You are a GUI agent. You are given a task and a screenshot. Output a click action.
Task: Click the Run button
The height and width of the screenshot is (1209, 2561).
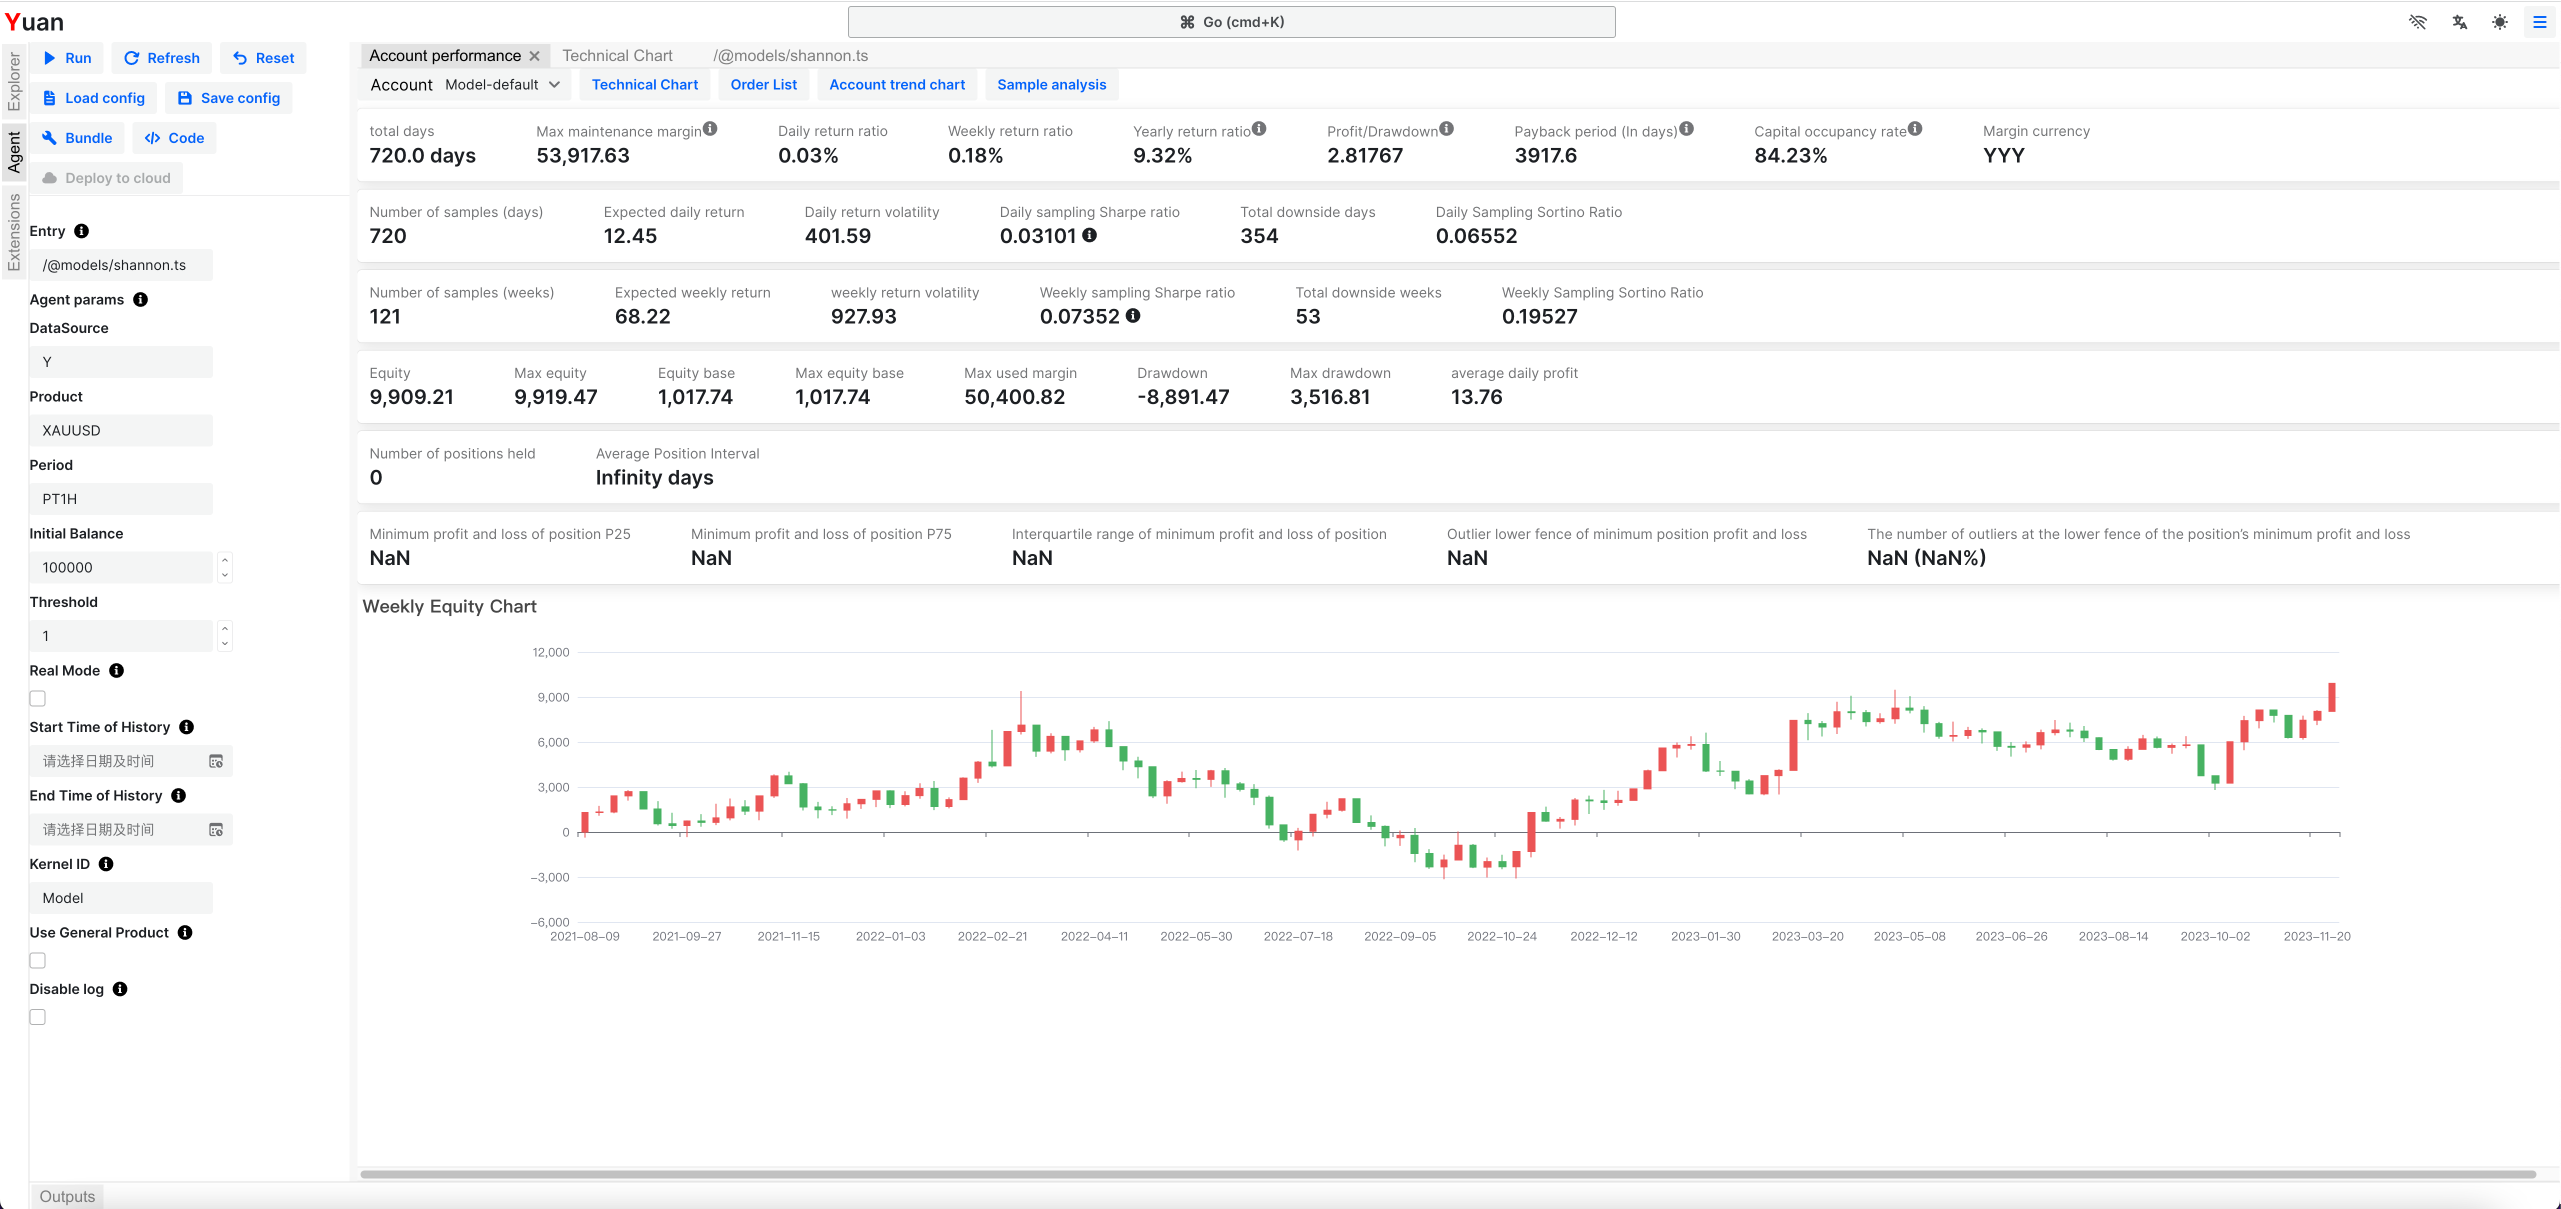(x=67, y=58)
